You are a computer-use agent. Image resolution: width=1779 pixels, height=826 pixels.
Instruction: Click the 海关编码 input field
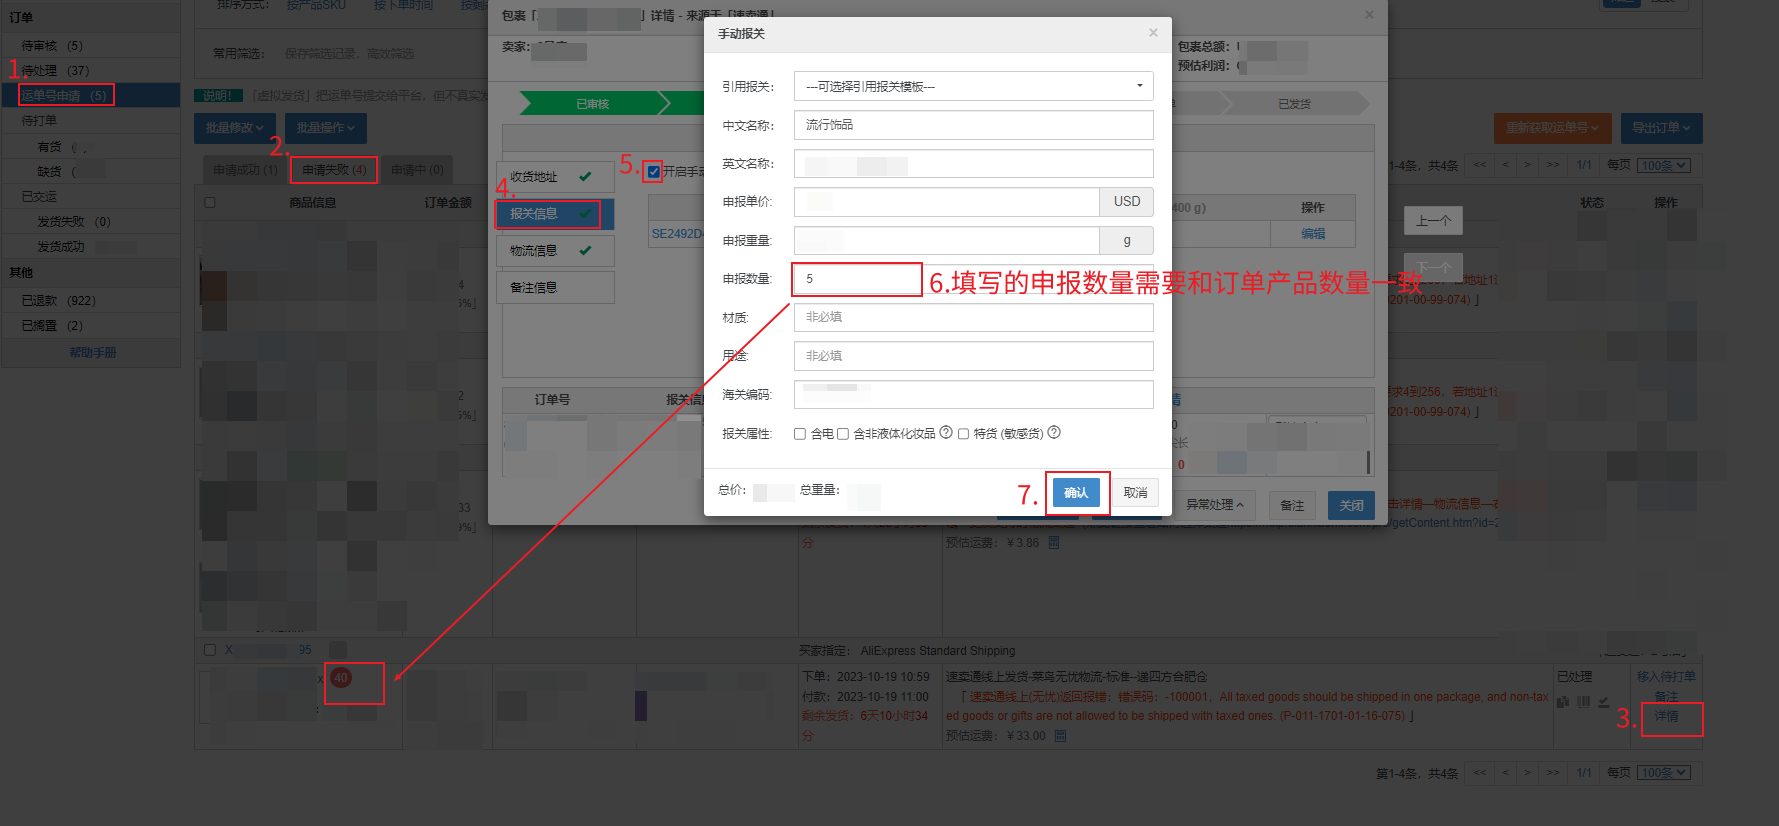[973, 394]
